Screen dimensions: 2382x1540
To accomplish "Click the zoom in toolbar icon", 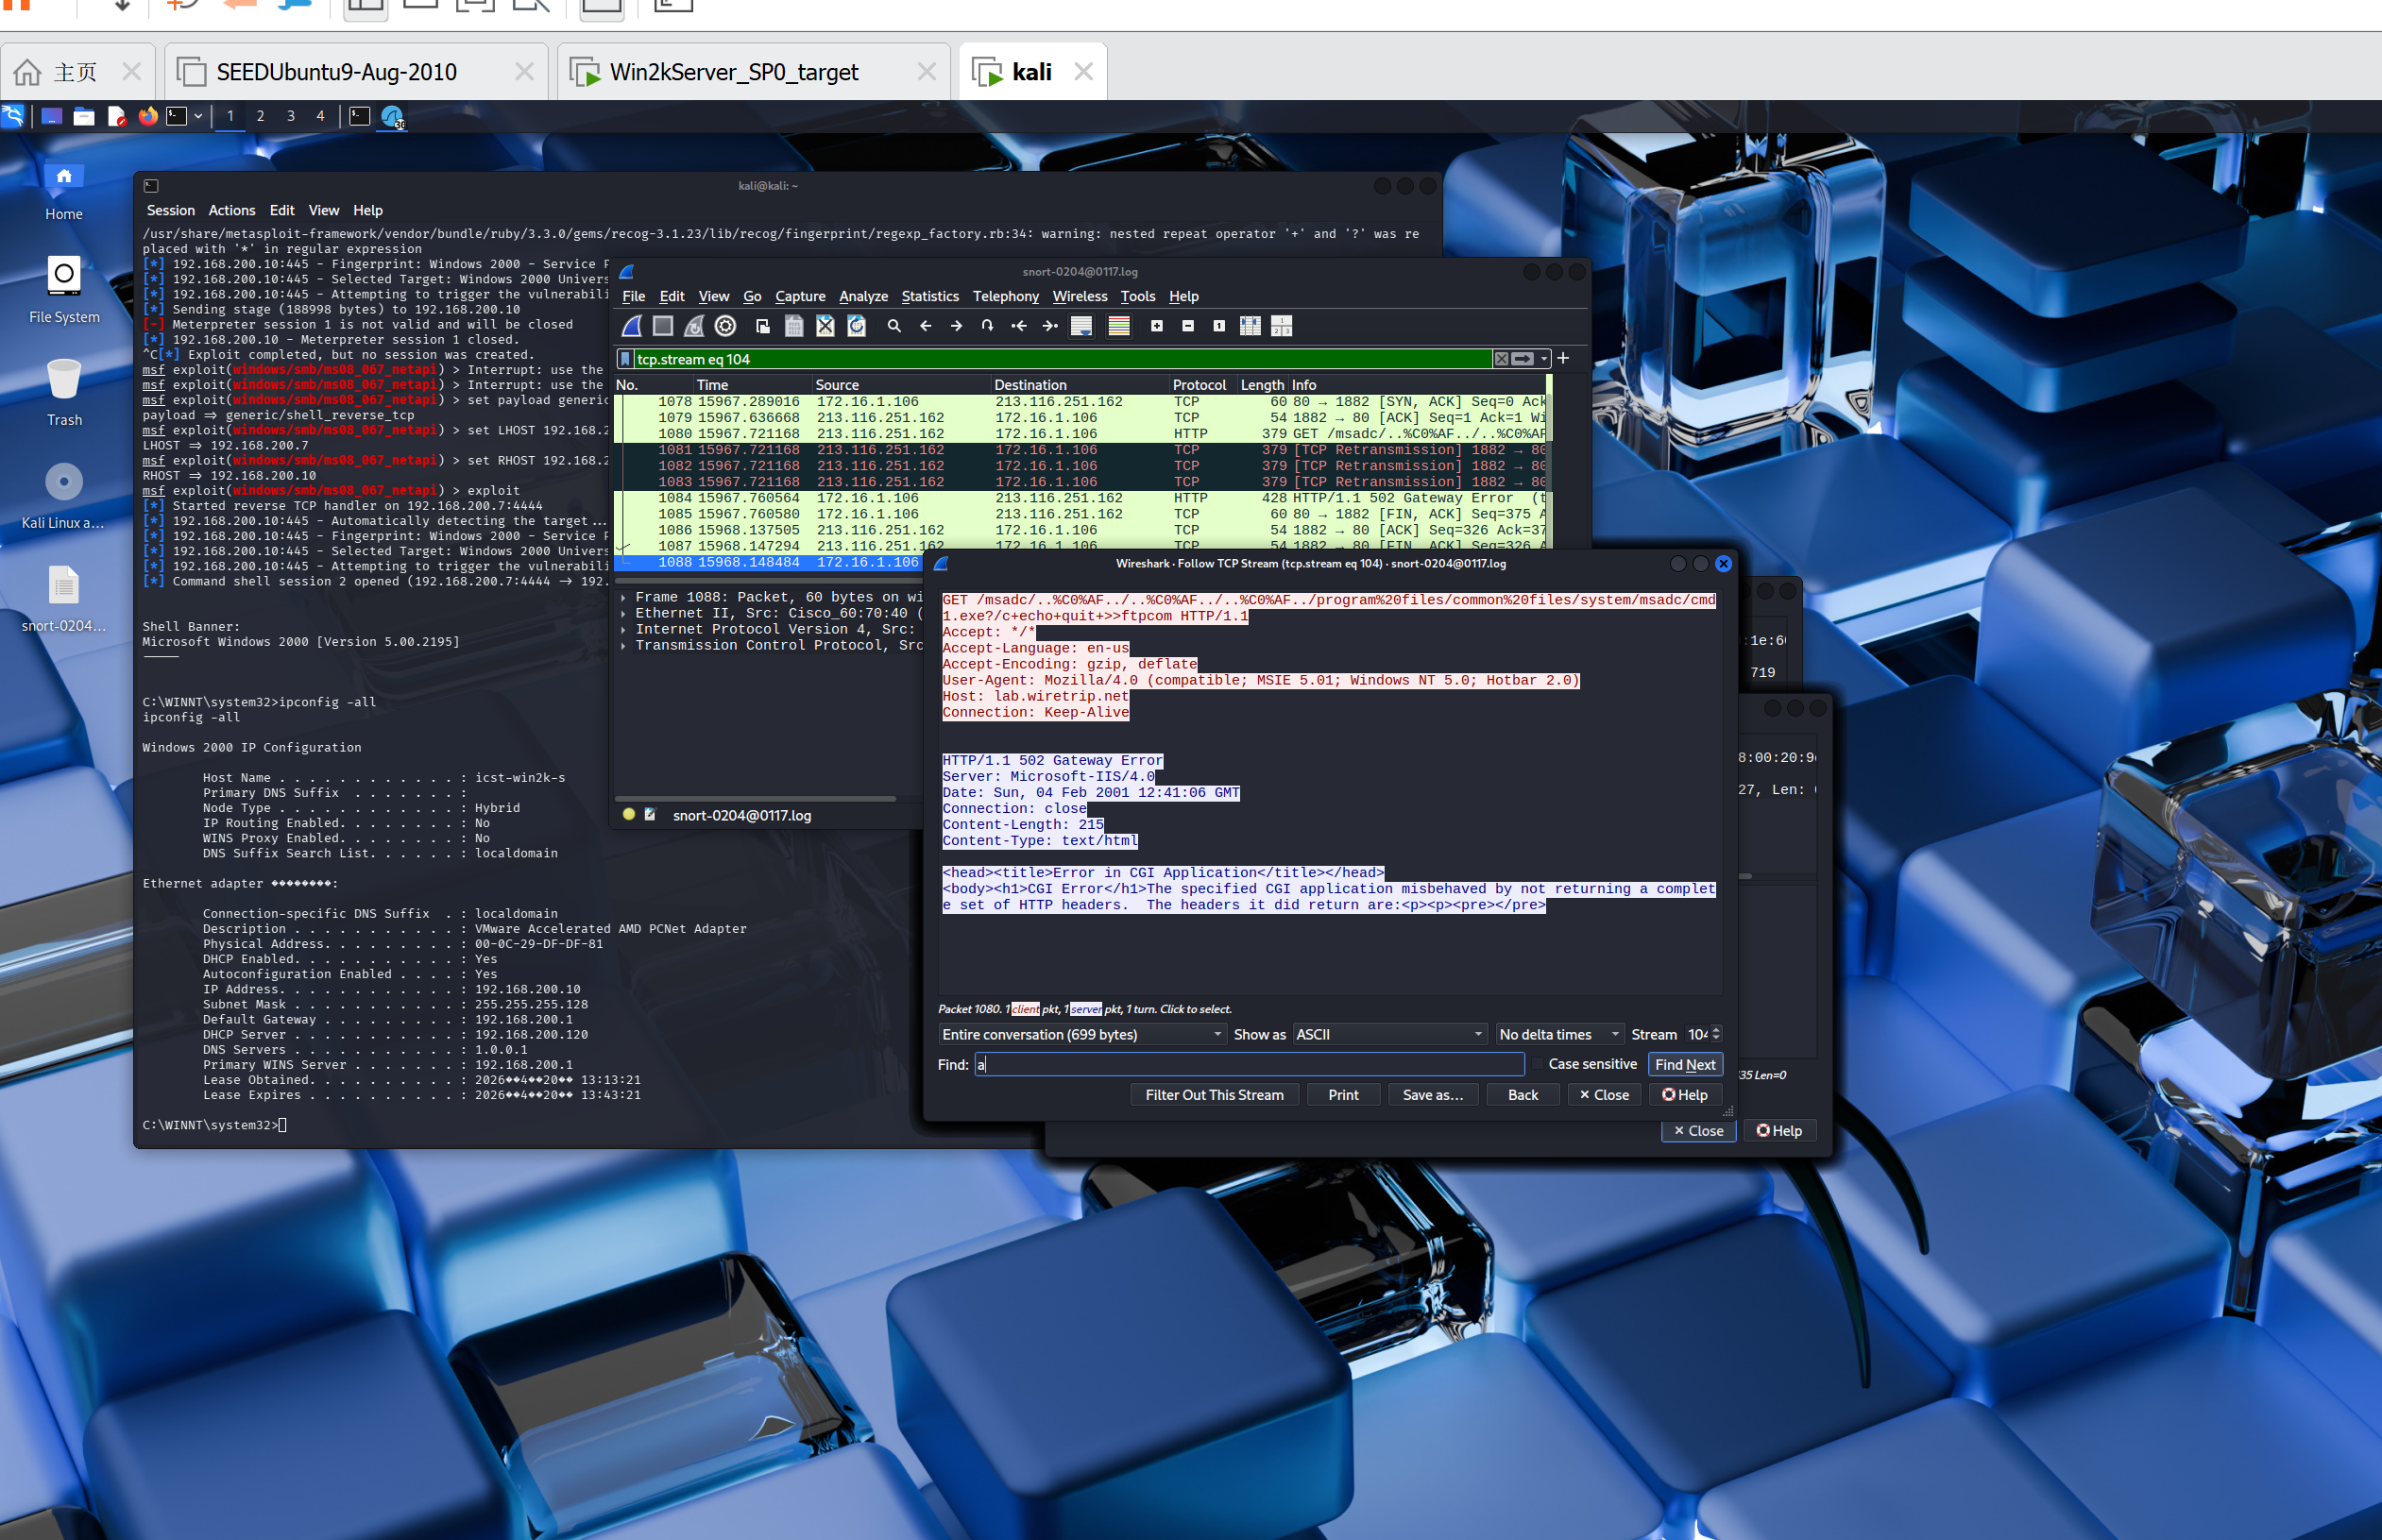I will tap(1157, 326).
